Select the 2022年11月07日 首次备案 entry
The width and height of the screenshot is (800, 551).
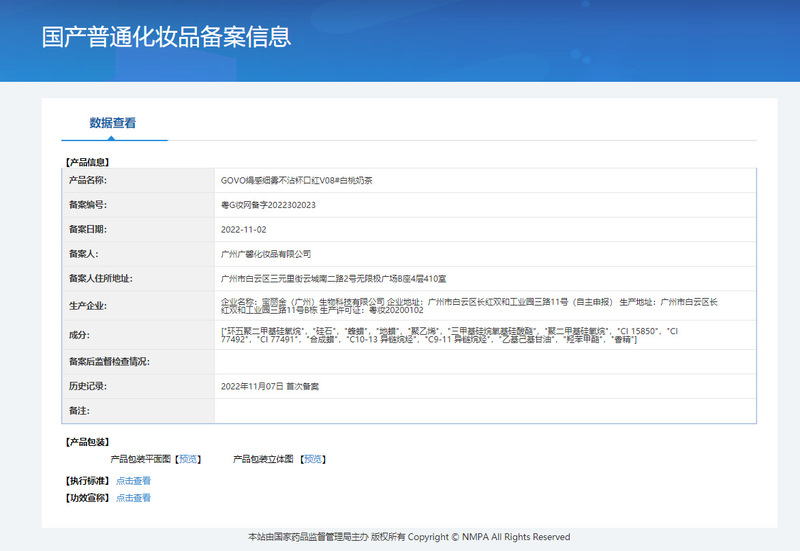(x=270, y=386)
